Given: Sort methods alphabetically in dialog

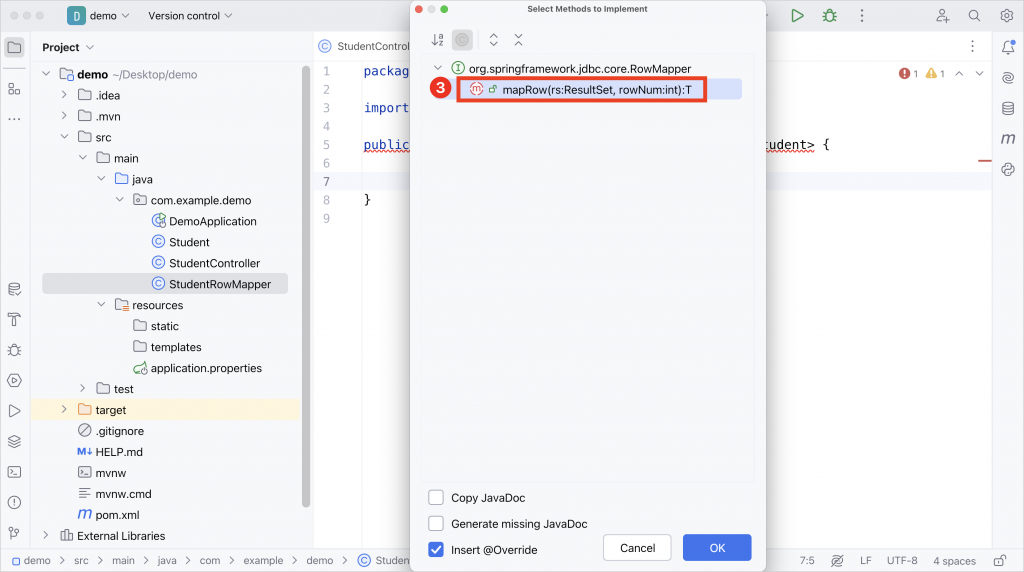Looking at the screenshot, I should point(438,40).
